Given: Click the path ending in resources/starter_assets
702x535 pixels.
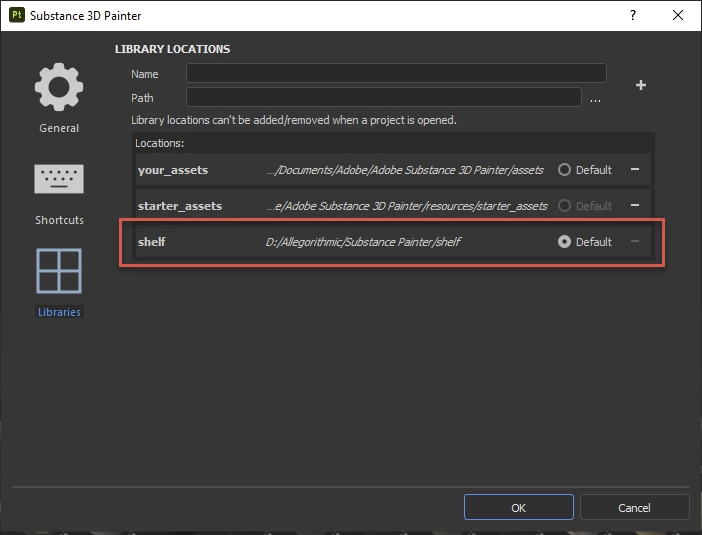Looking at the screenshot, I should click(x=407, y=206).
